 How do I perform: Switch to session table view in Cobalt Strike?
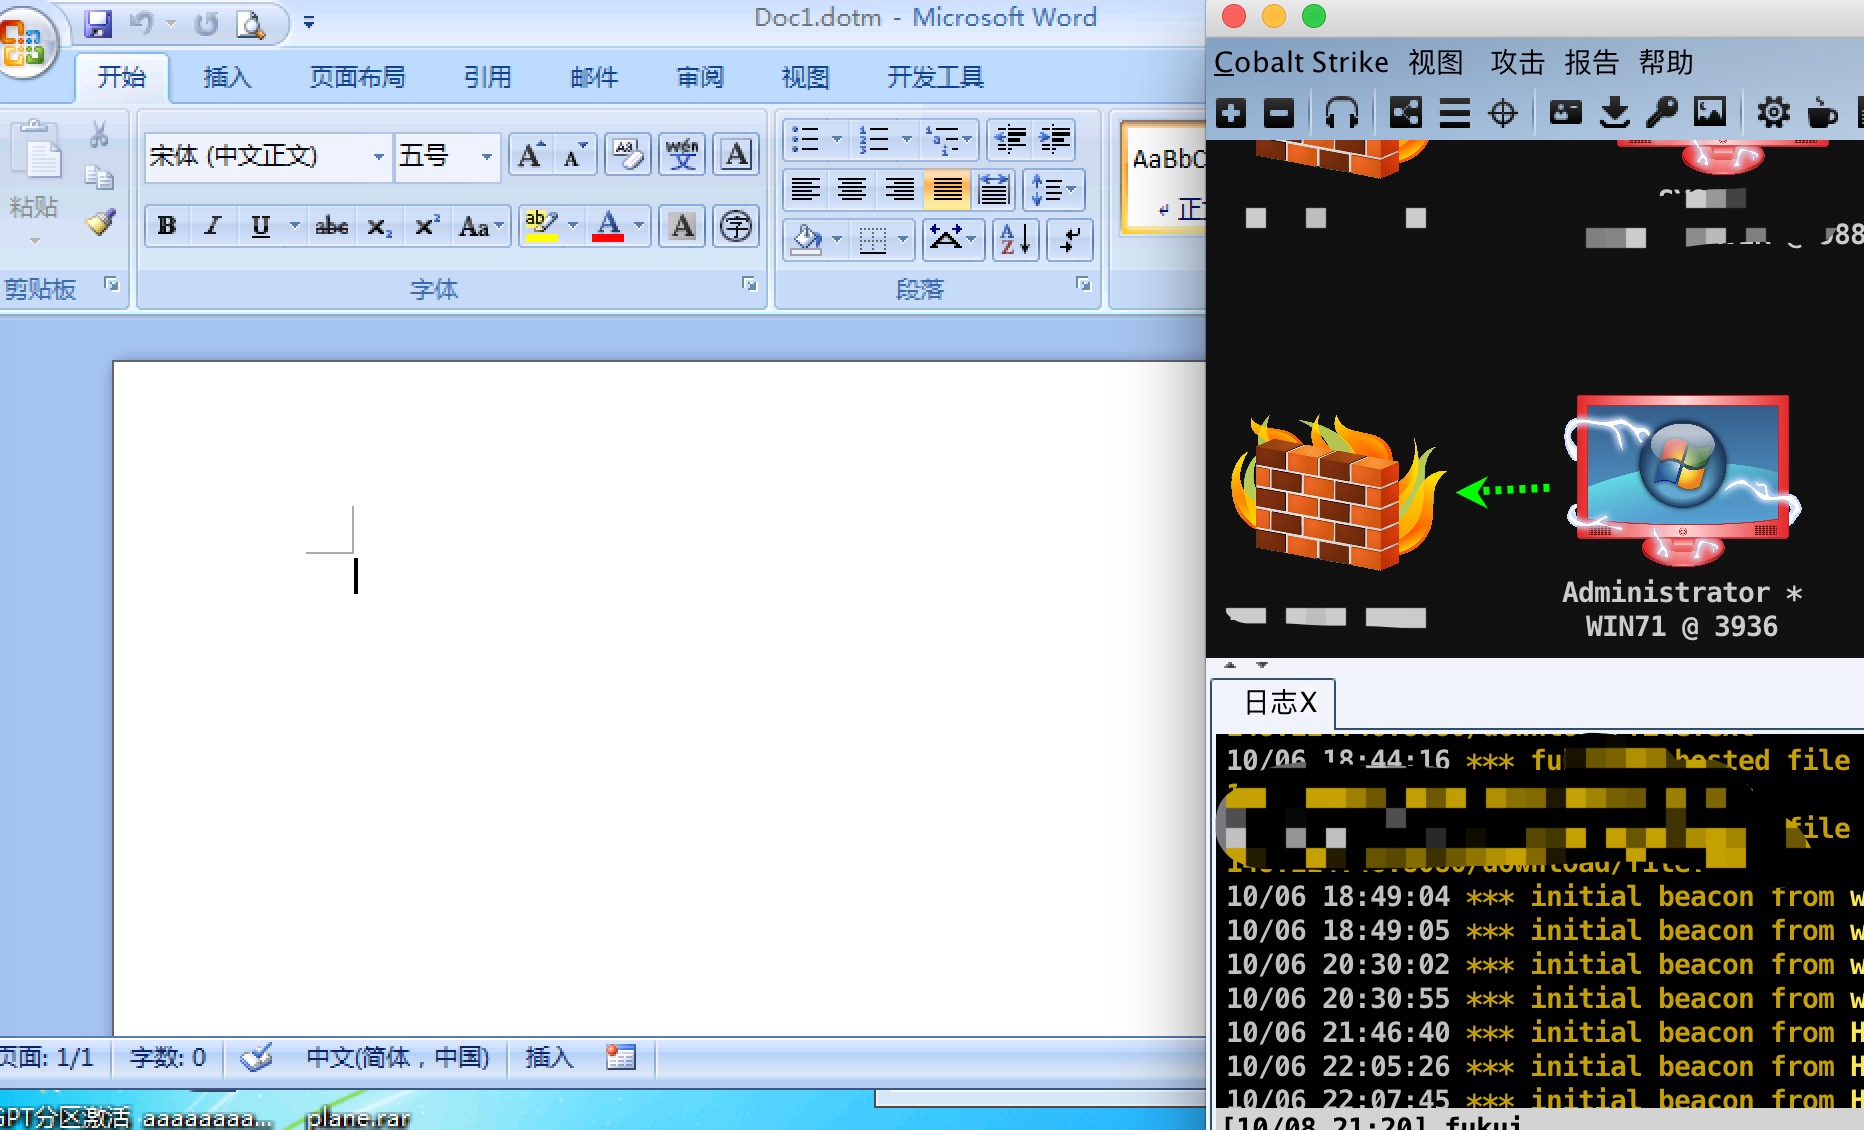click(1454, 113)
